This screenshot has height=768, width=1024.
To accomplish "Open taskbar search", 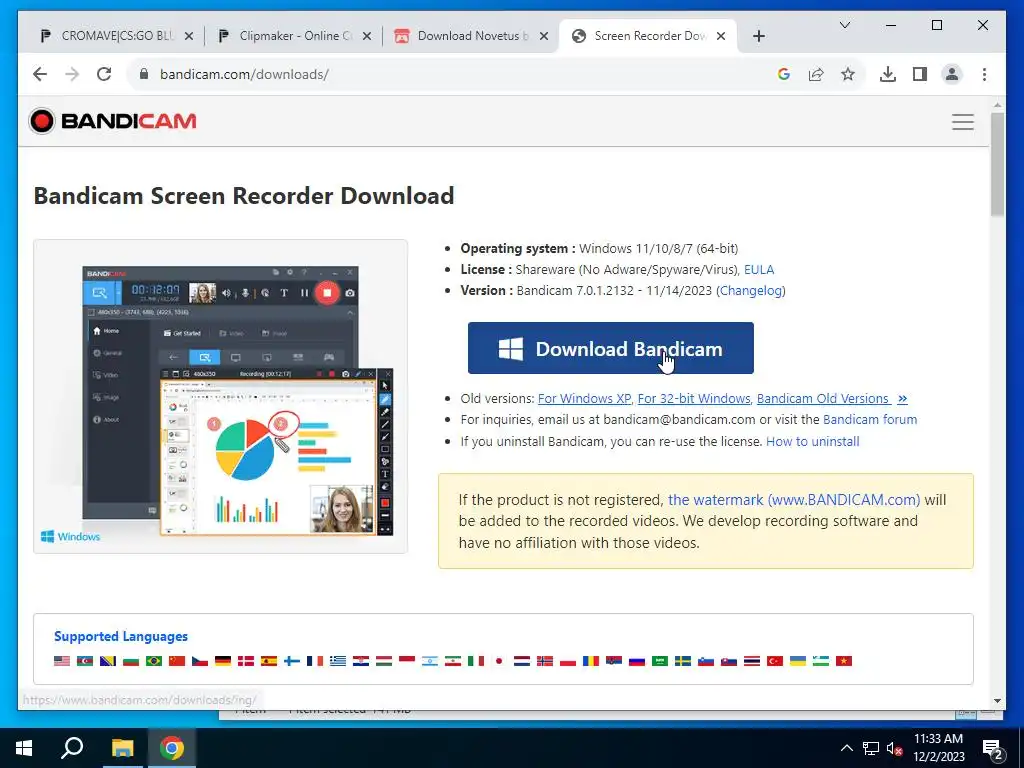I will click(x=72, y=748).
